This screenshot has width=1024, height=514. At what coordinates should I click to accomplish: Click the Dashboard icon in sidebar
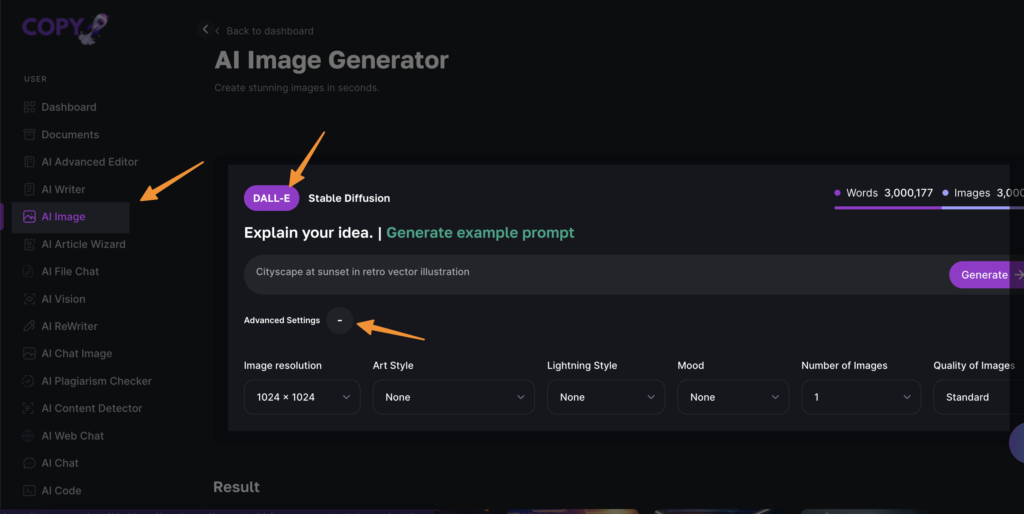(x=30, y=107)
